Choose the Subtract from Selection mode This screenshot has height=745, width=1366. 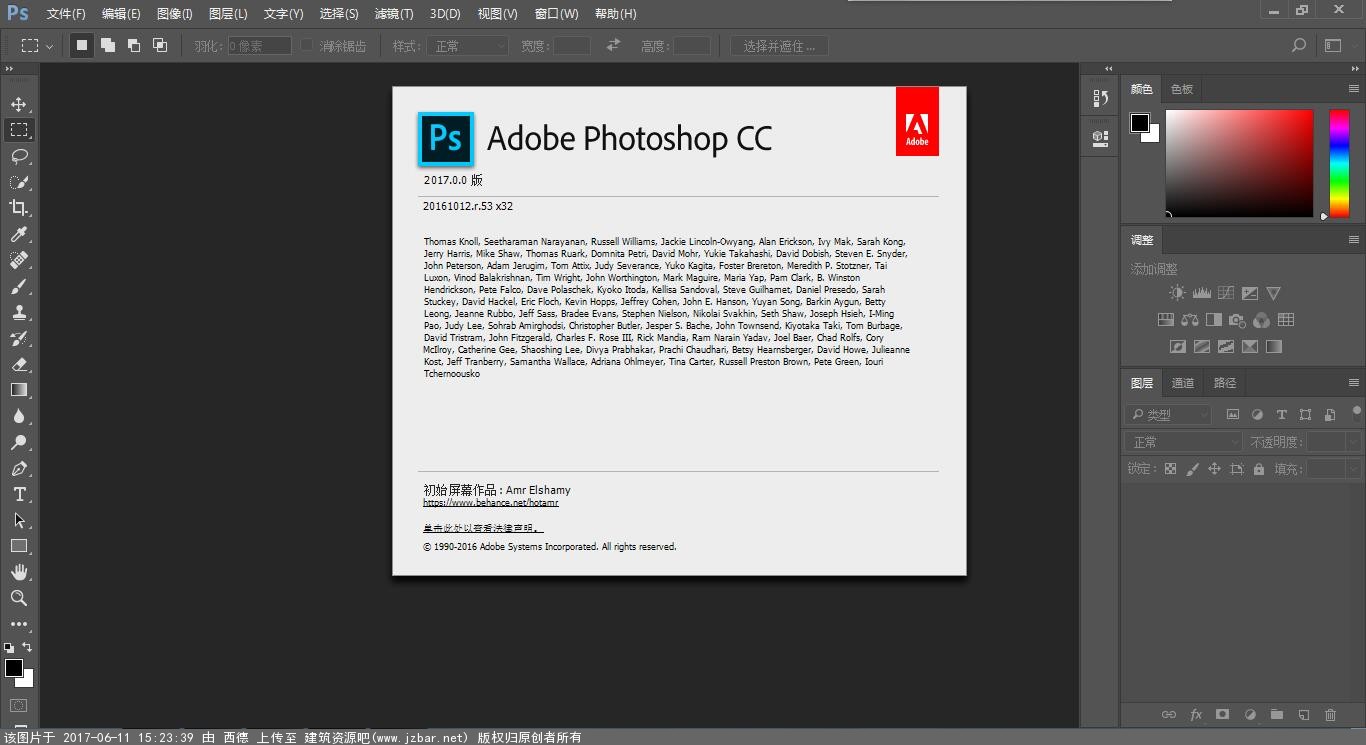134,45
